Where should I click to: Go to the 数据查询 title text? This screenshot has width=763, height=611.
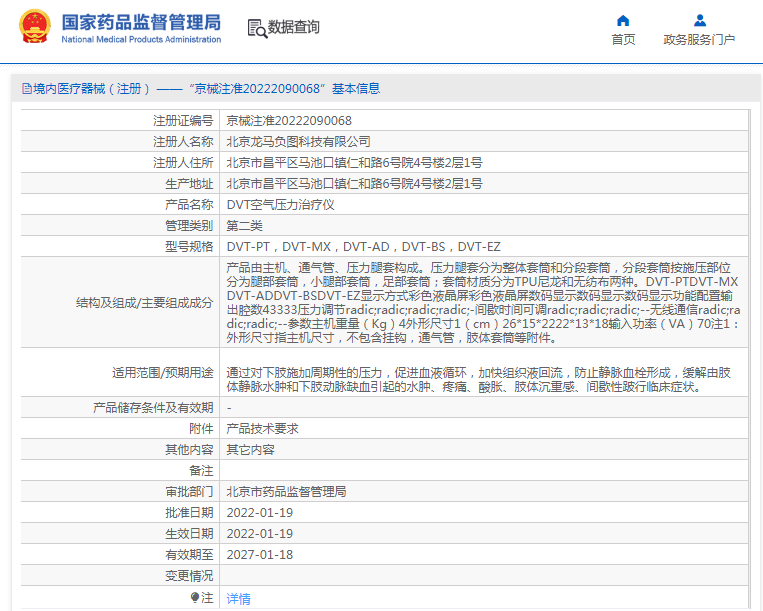293,28
